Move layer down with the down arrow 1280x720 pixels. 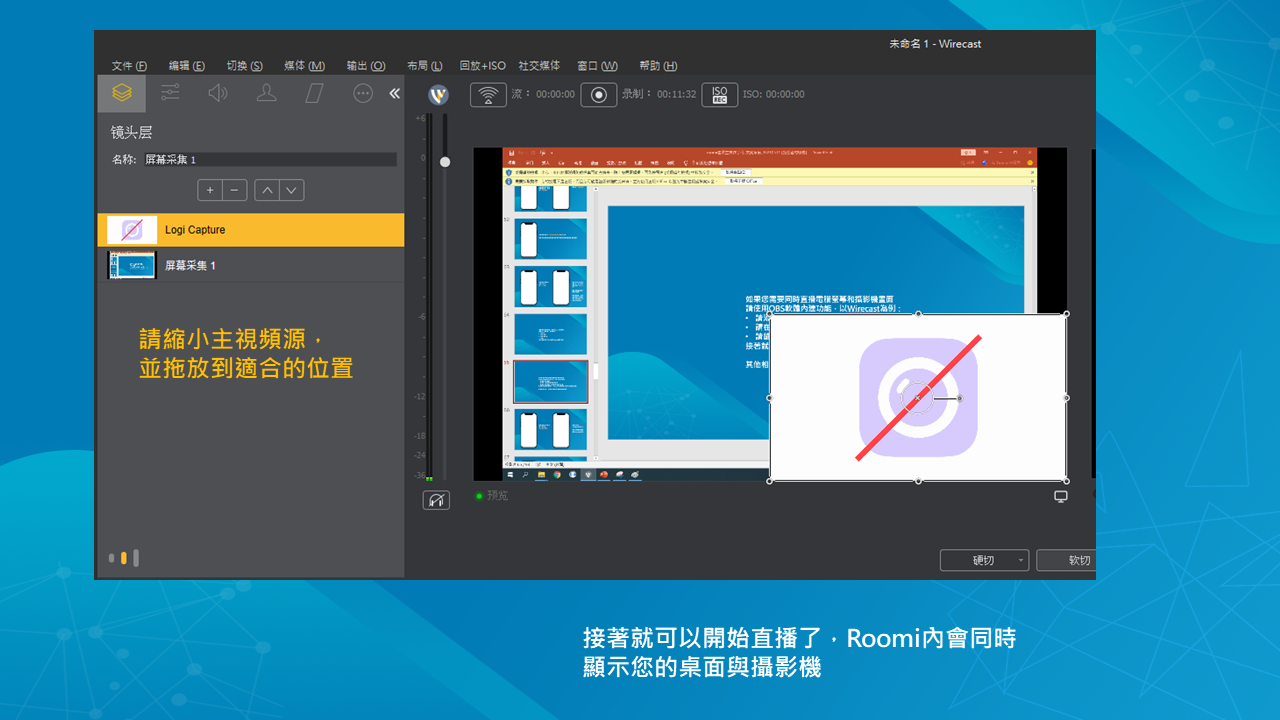[292, 190]
